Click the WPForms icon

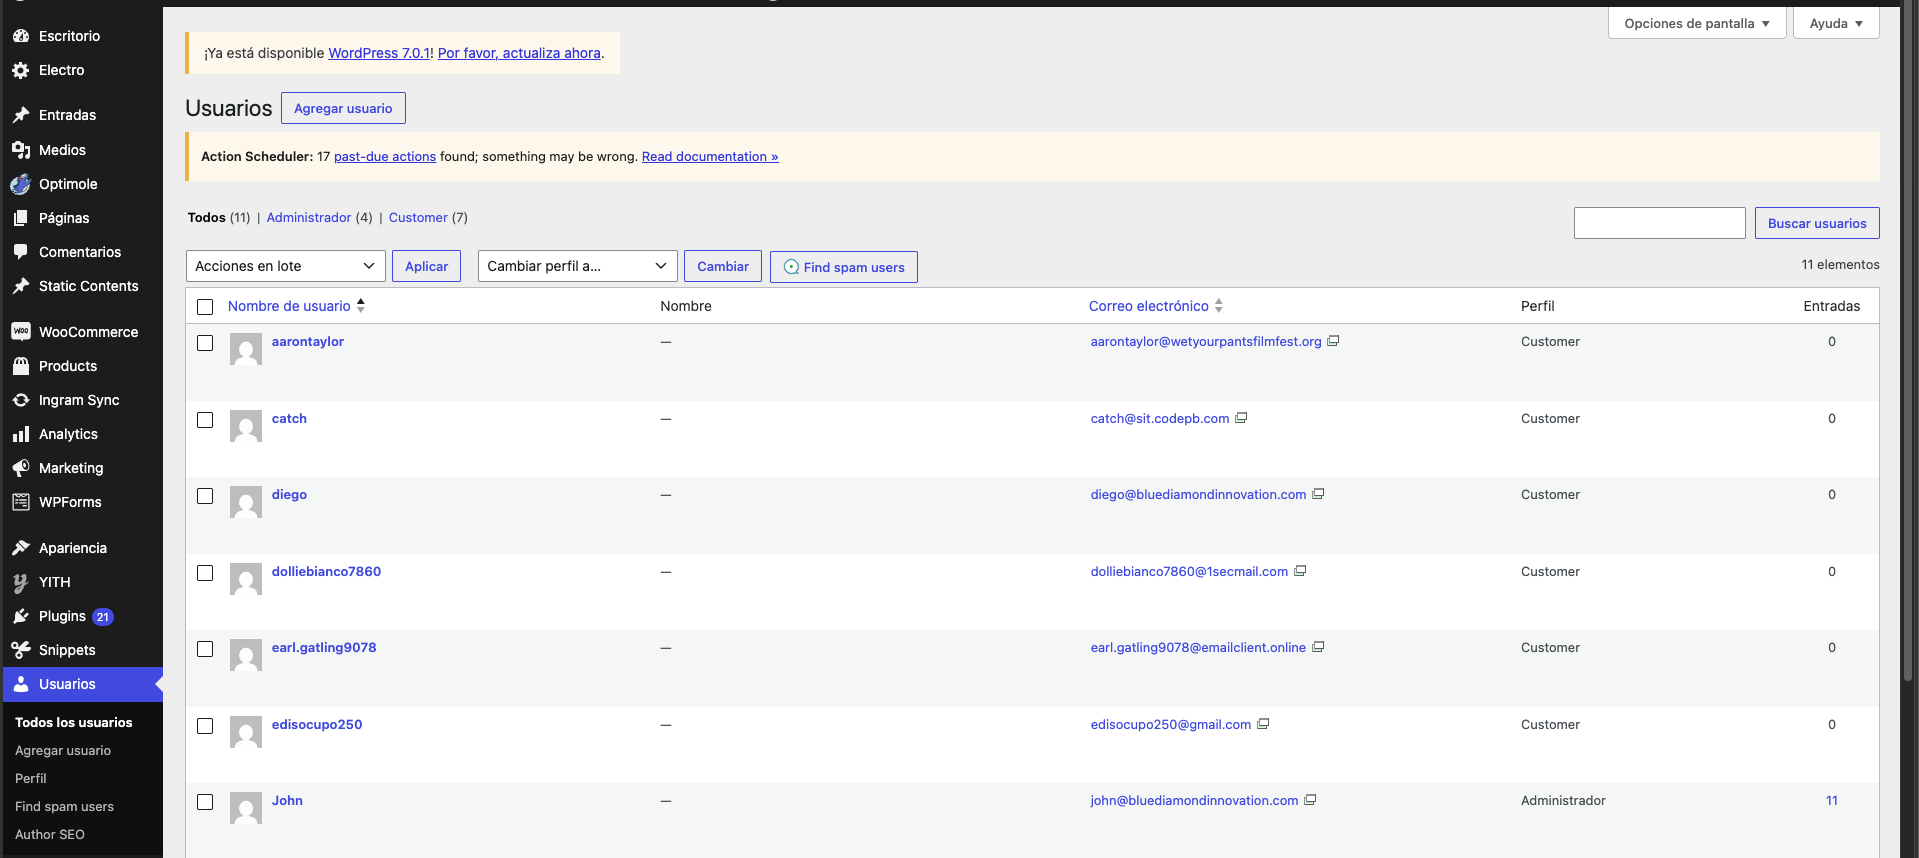21,502
